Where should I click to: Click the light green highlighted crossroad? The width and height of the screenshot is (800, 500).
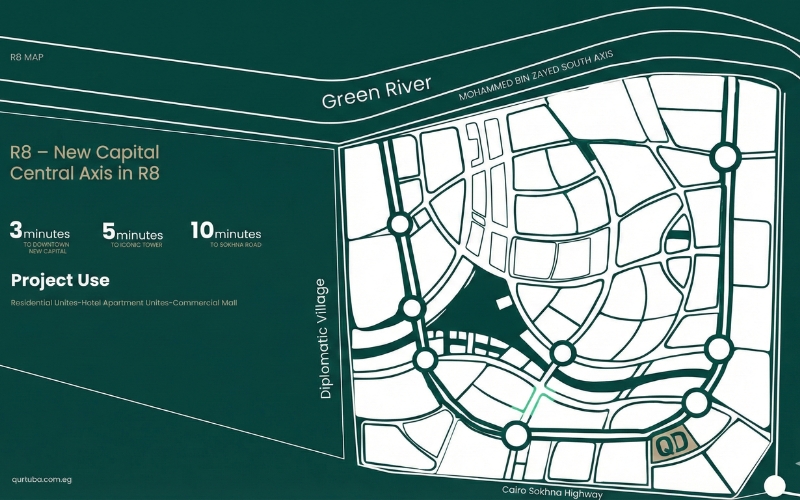click(x=540, y=394)
